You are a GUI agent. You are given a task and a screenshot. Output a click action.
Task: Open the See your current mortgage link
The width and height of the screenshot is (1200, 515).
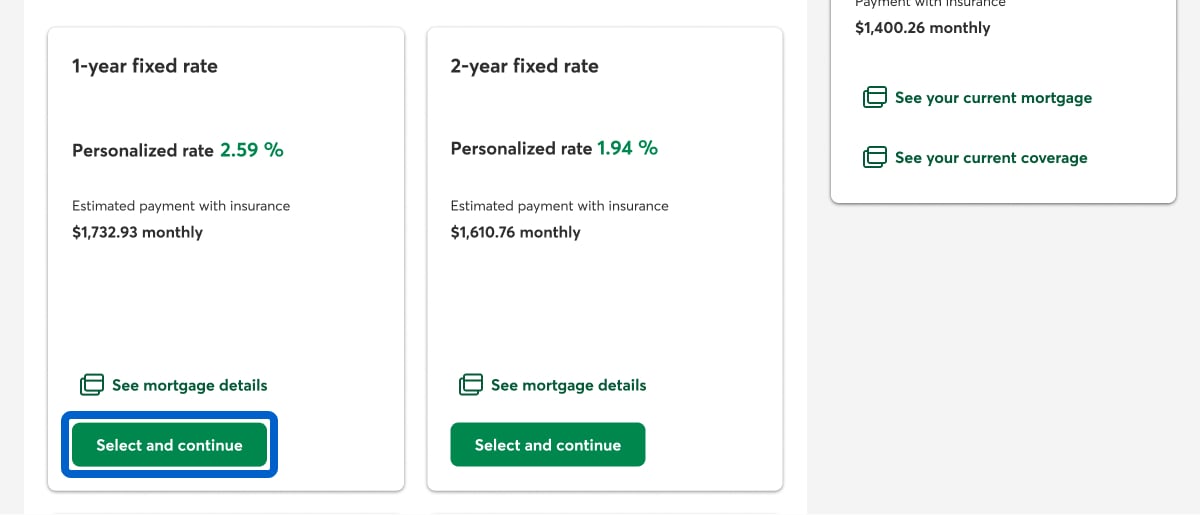(993, 98)
